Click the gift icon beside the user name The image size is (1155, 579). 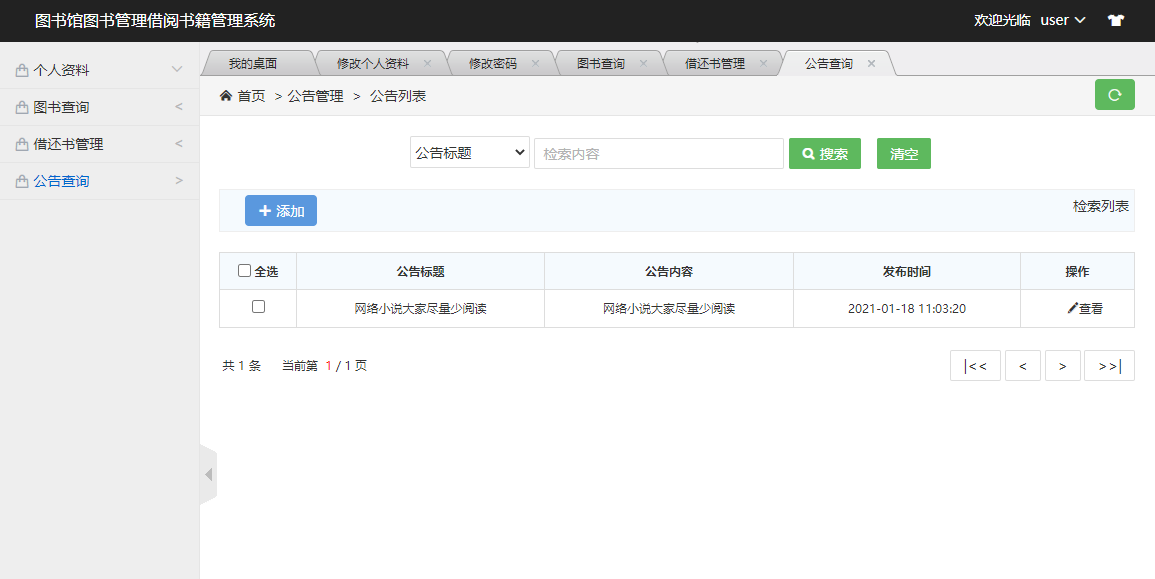coord(1115,19)
